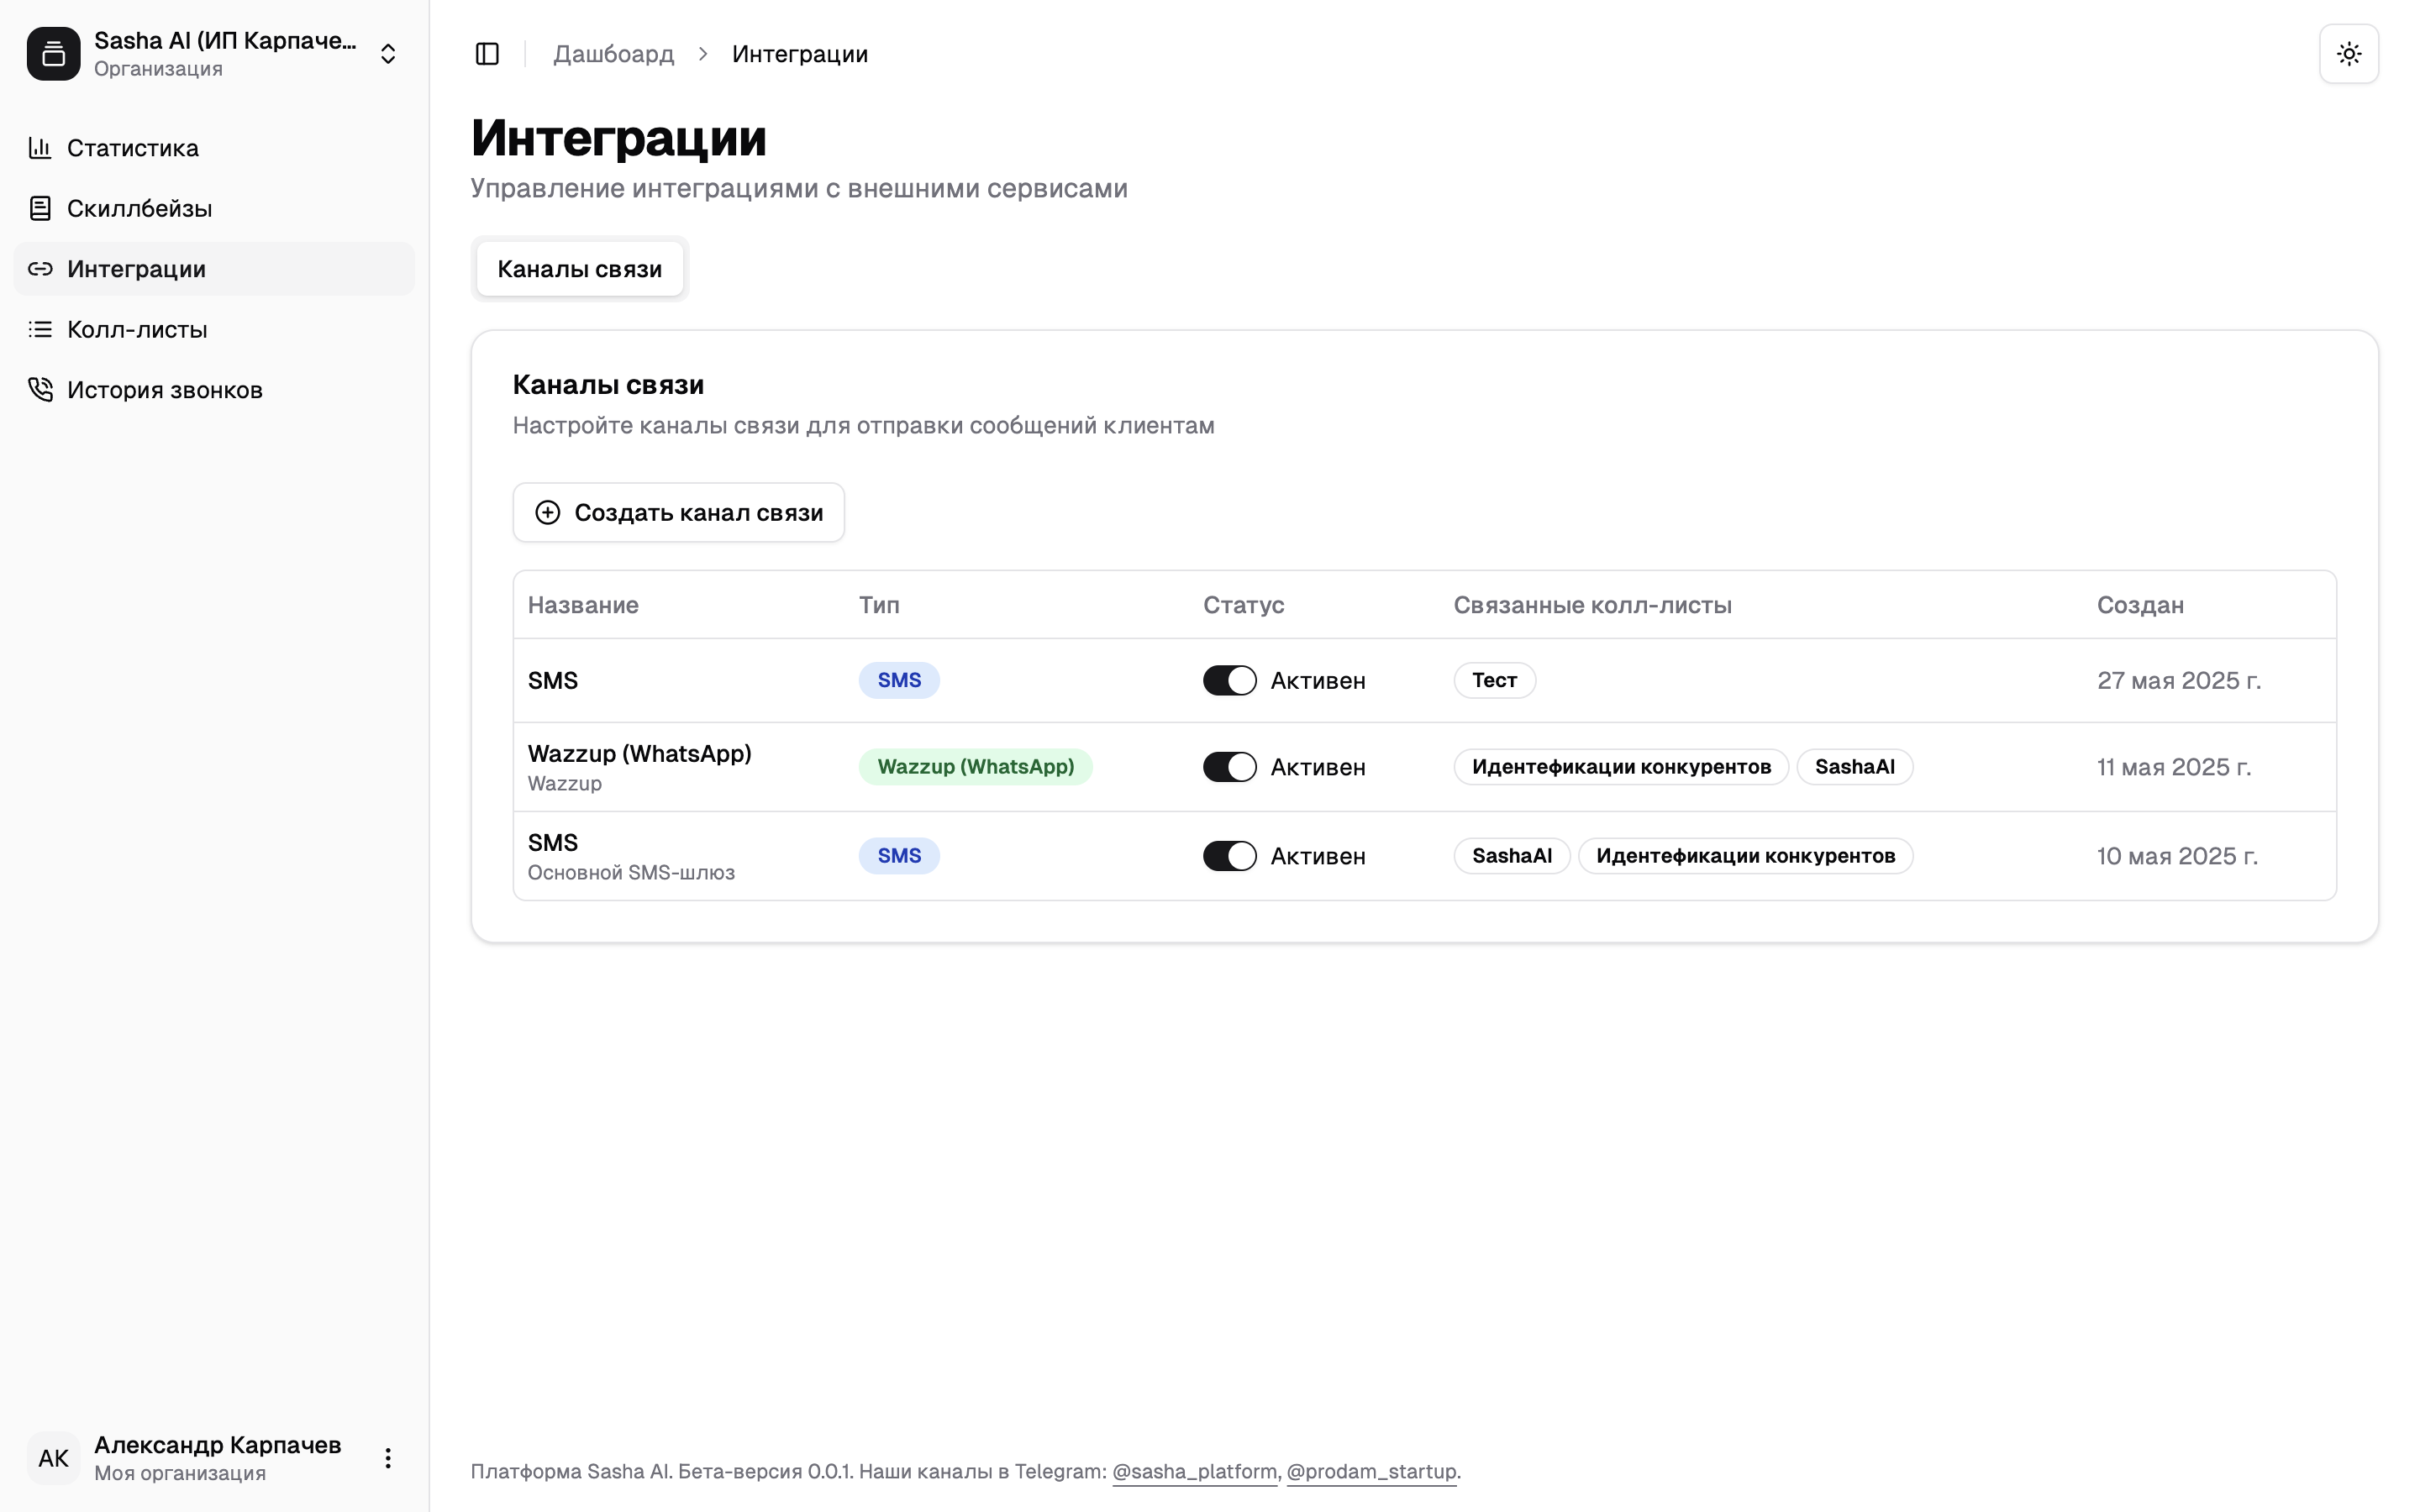Image resolution: width=2420 pixels, height=1512 pixels.
Task: Open the user menu three-dot button
Action: 388,1458
